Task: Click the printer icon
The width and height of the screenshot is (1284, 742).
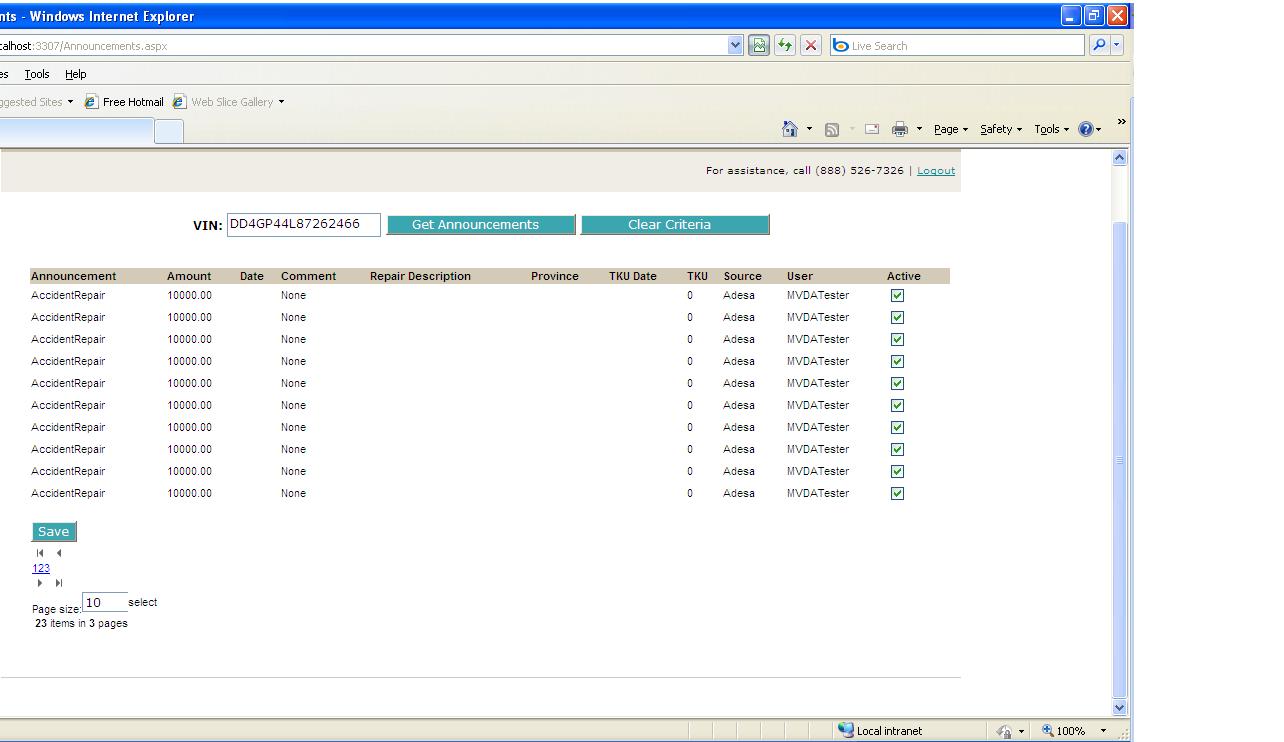Action: pos(900,129)
